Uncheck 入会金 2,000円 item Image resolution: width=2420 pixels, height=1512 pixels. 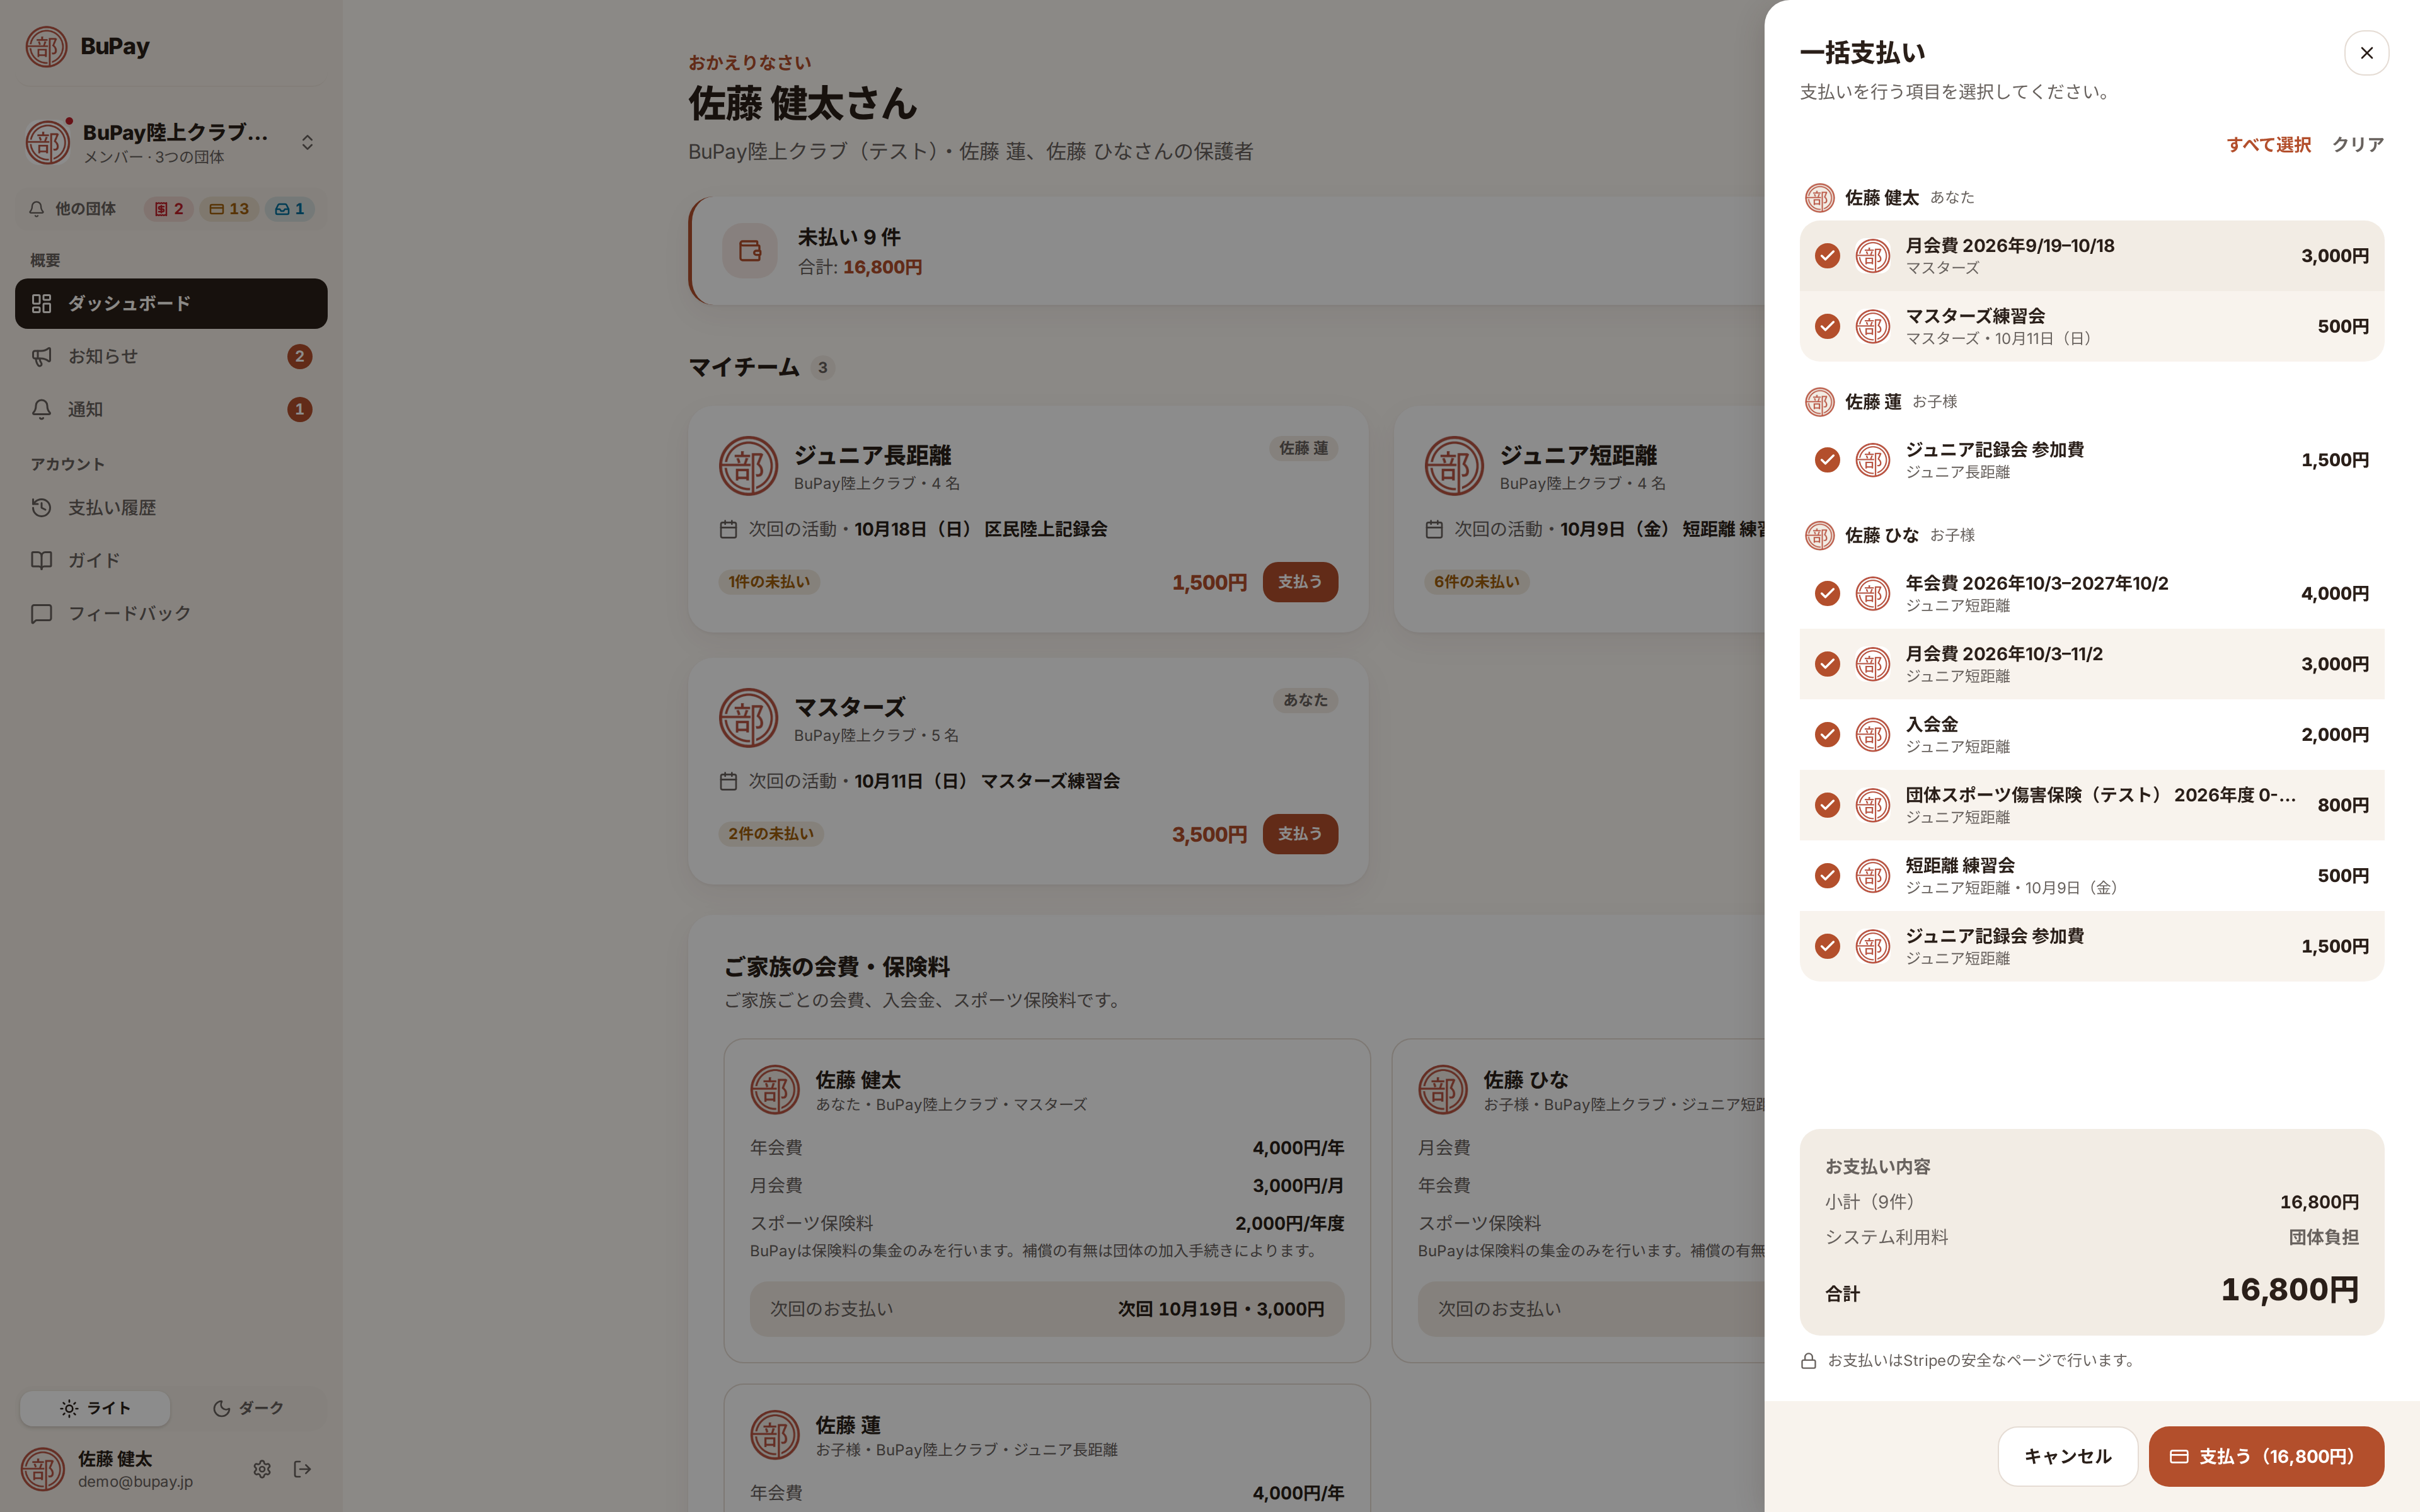coord(1827,735)
